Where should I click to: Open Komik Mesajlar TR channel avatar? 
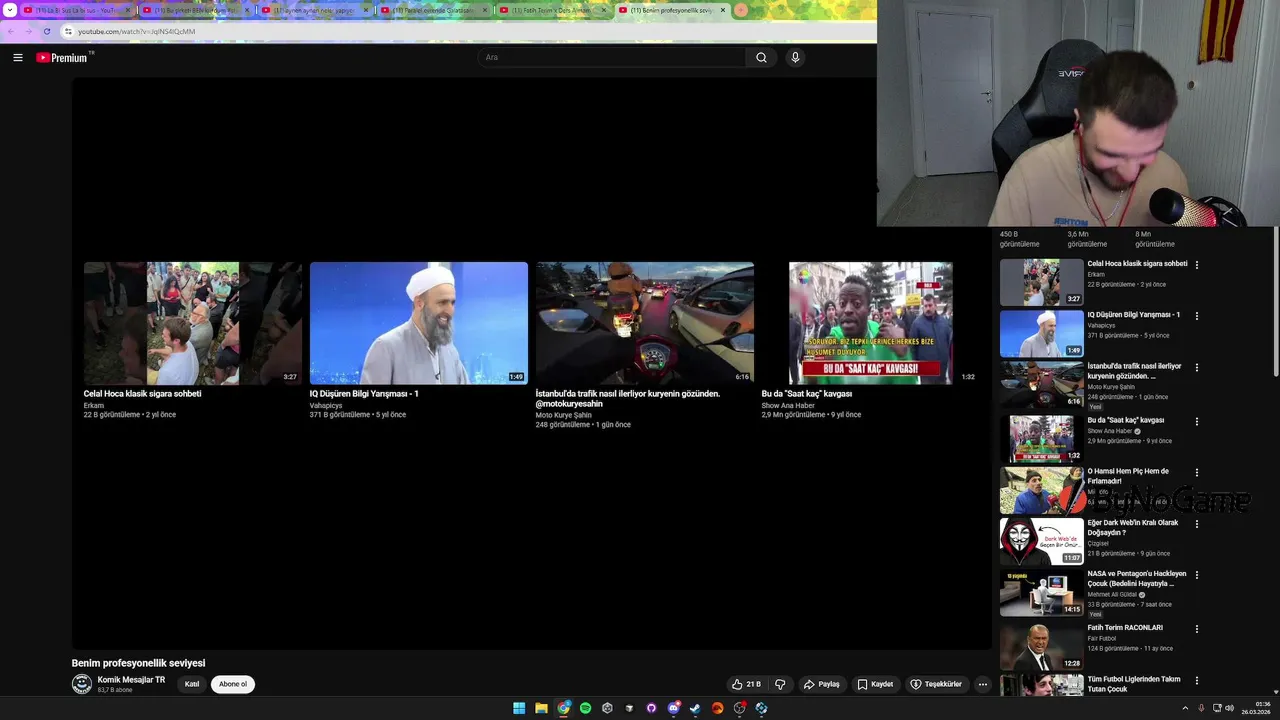[82, 684]
